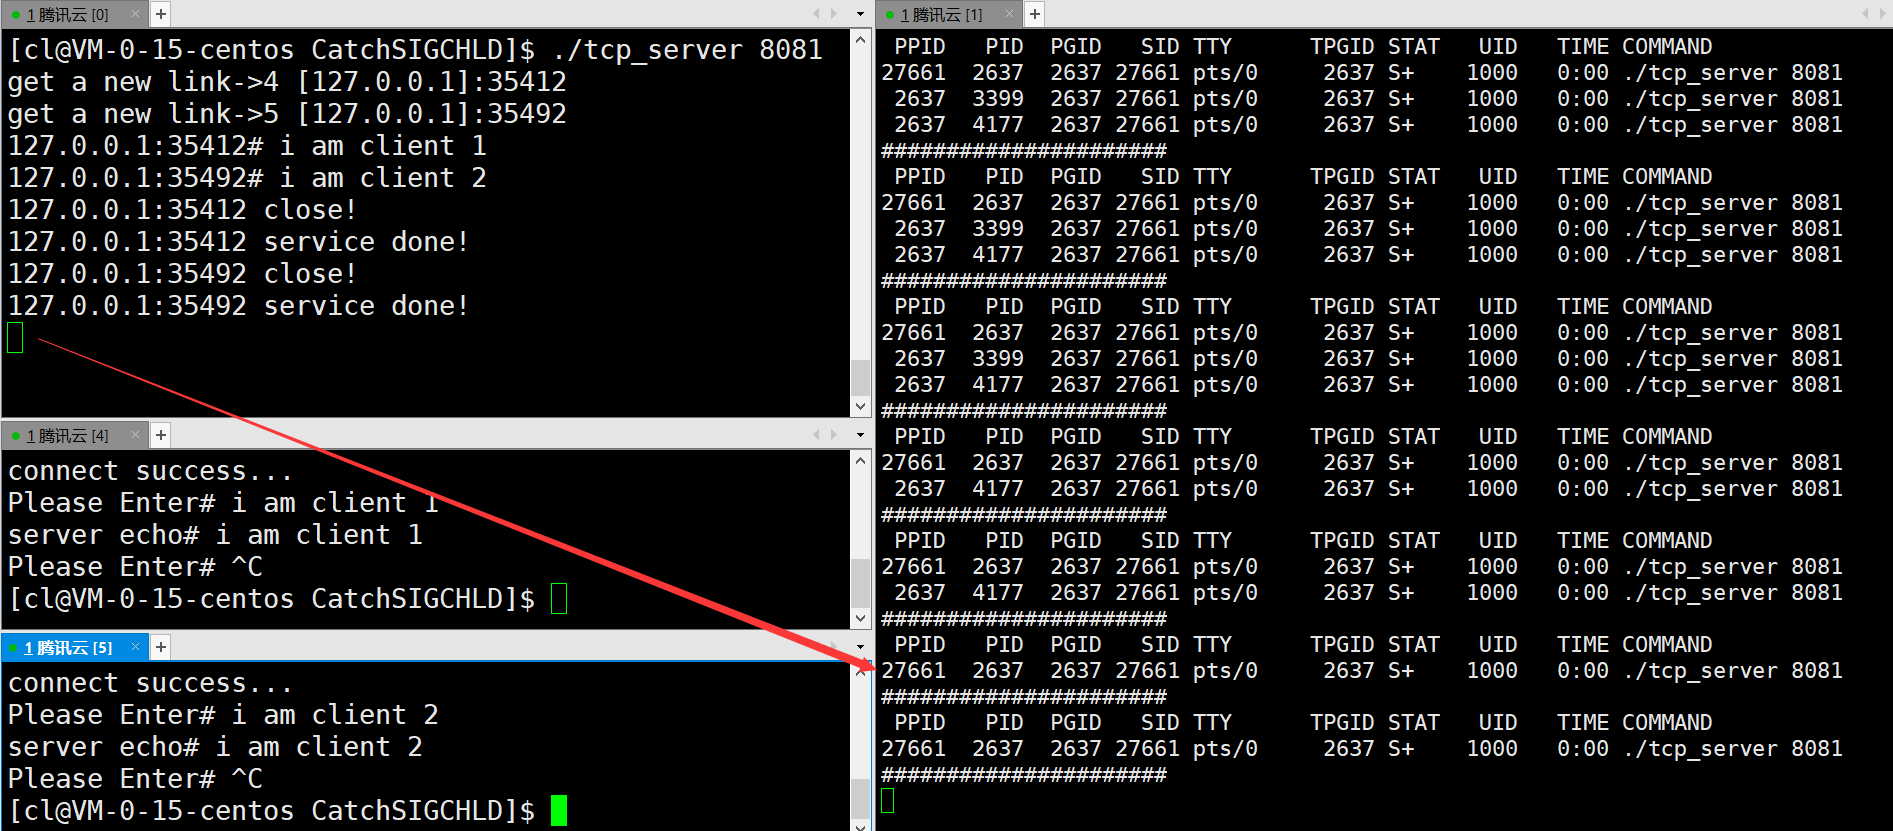Click the empty cursor line in tcp_server pane
The width and height of the screenshot is (1893, 831).
click(x=15, y=338)
